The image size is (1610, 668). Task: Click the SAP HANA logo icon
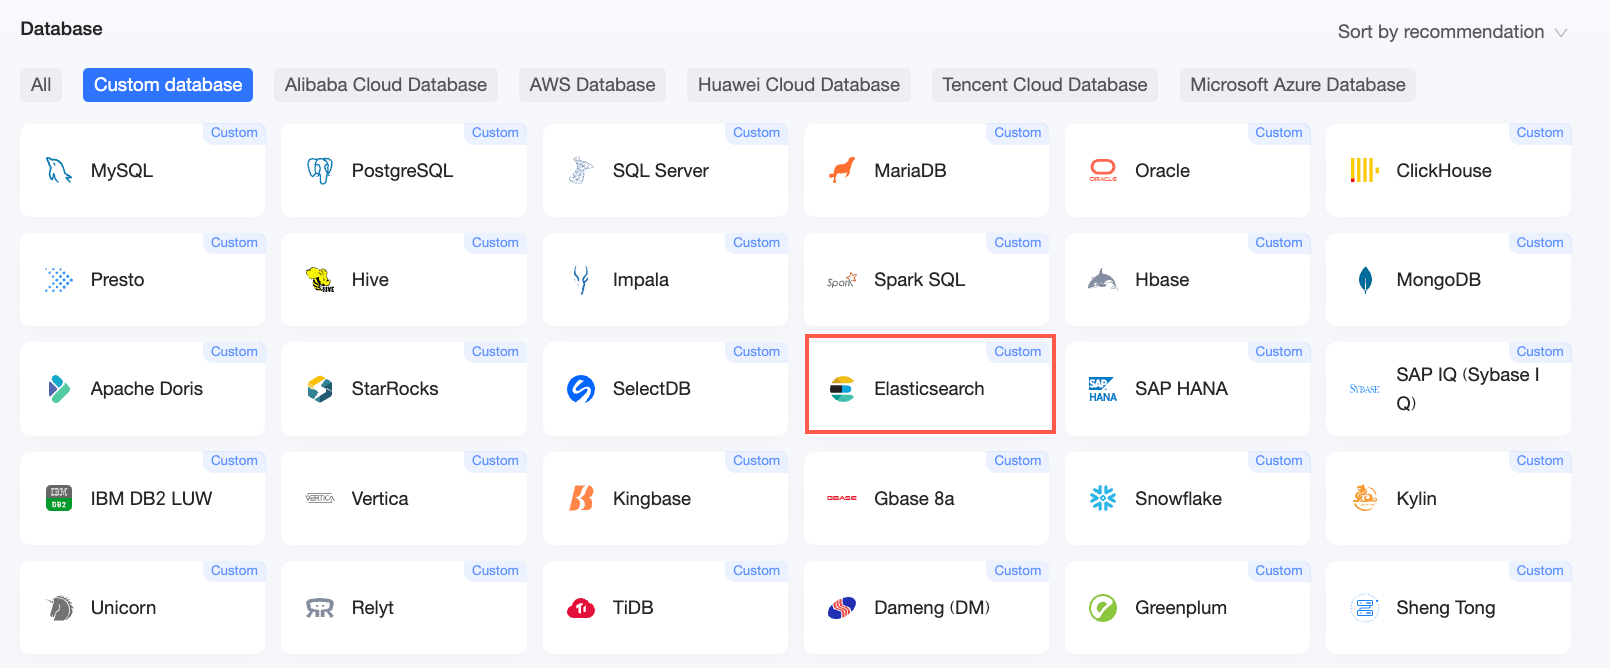(x=1103, y=390)
